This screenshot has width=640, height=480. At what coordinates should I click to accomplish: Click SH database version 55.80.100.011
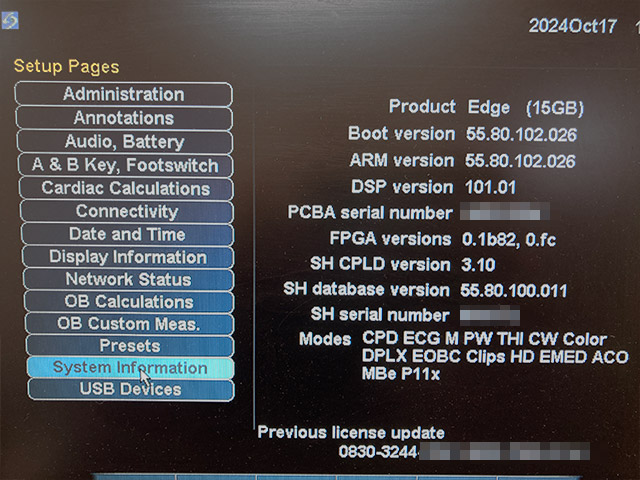[513, 291]
